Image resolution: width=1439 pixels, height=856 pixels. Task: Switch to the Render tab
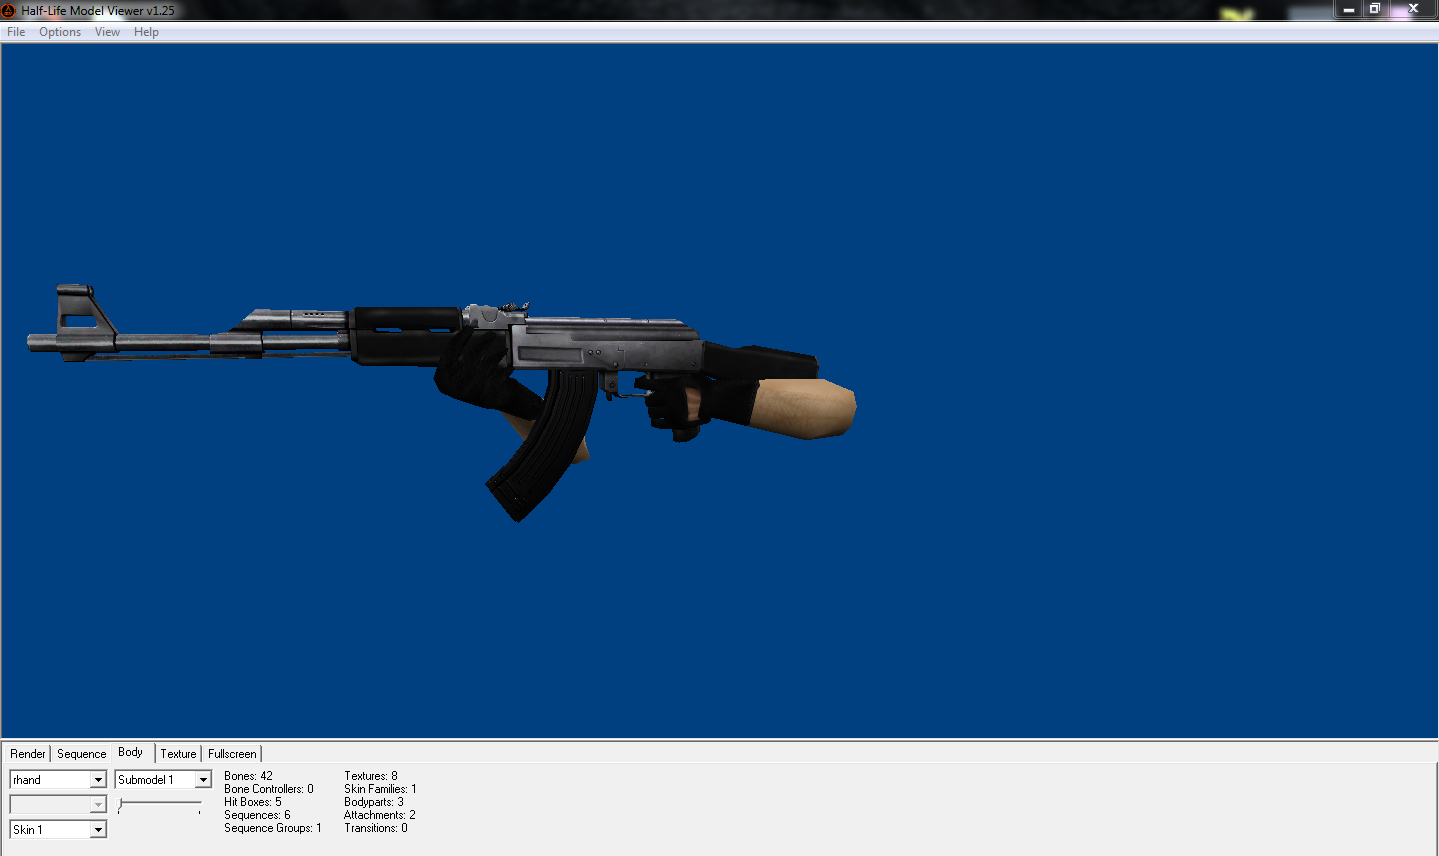28,754
